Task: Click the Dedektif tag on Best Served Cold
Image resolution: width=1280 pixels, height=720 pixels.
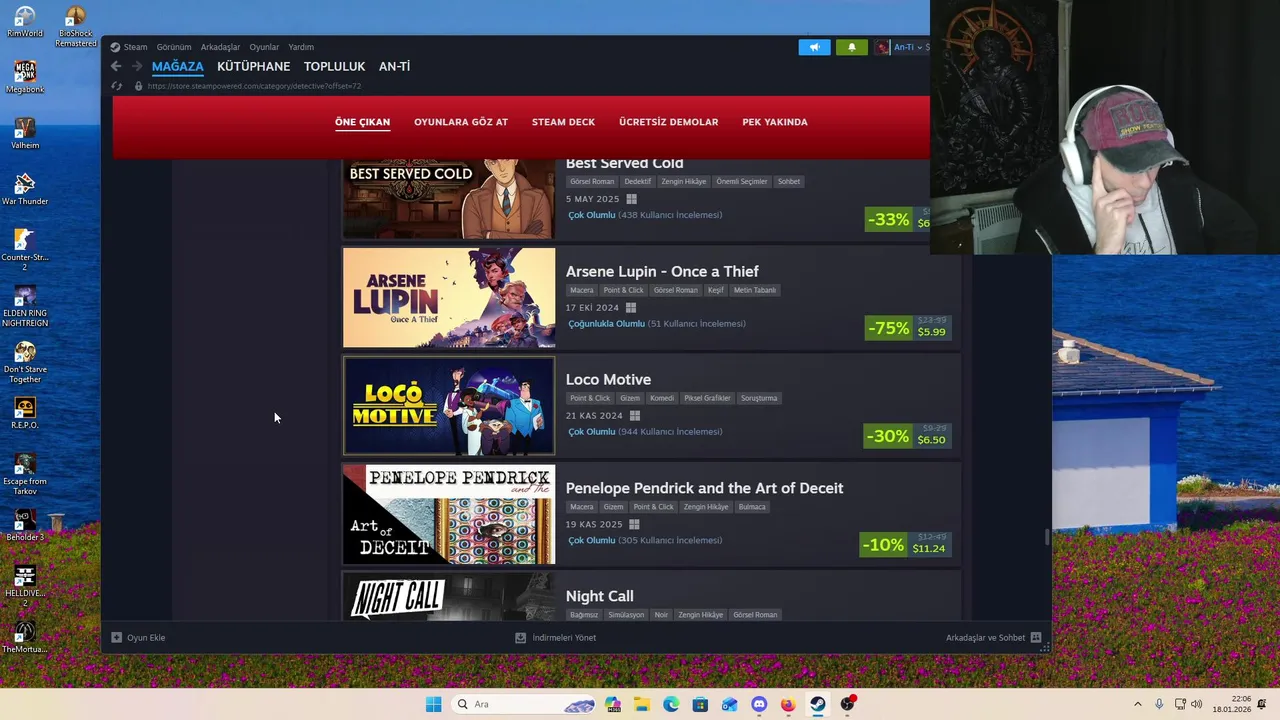Action: point(637,182)
